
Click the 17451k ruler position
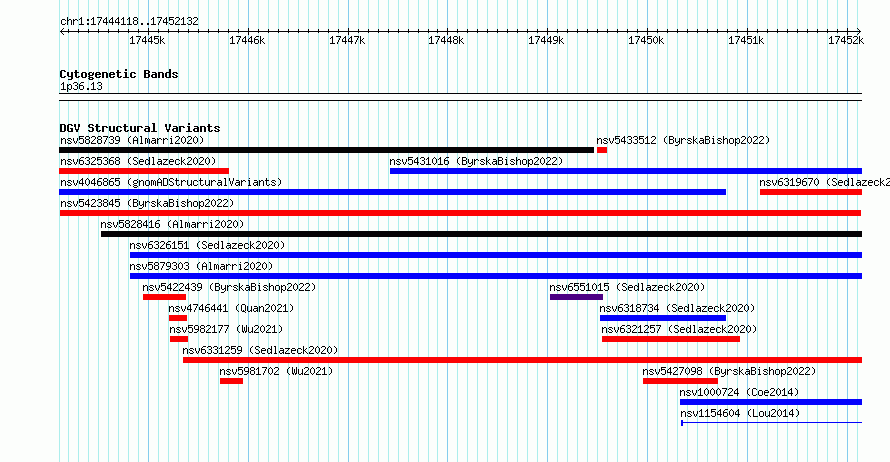point(746,40)
